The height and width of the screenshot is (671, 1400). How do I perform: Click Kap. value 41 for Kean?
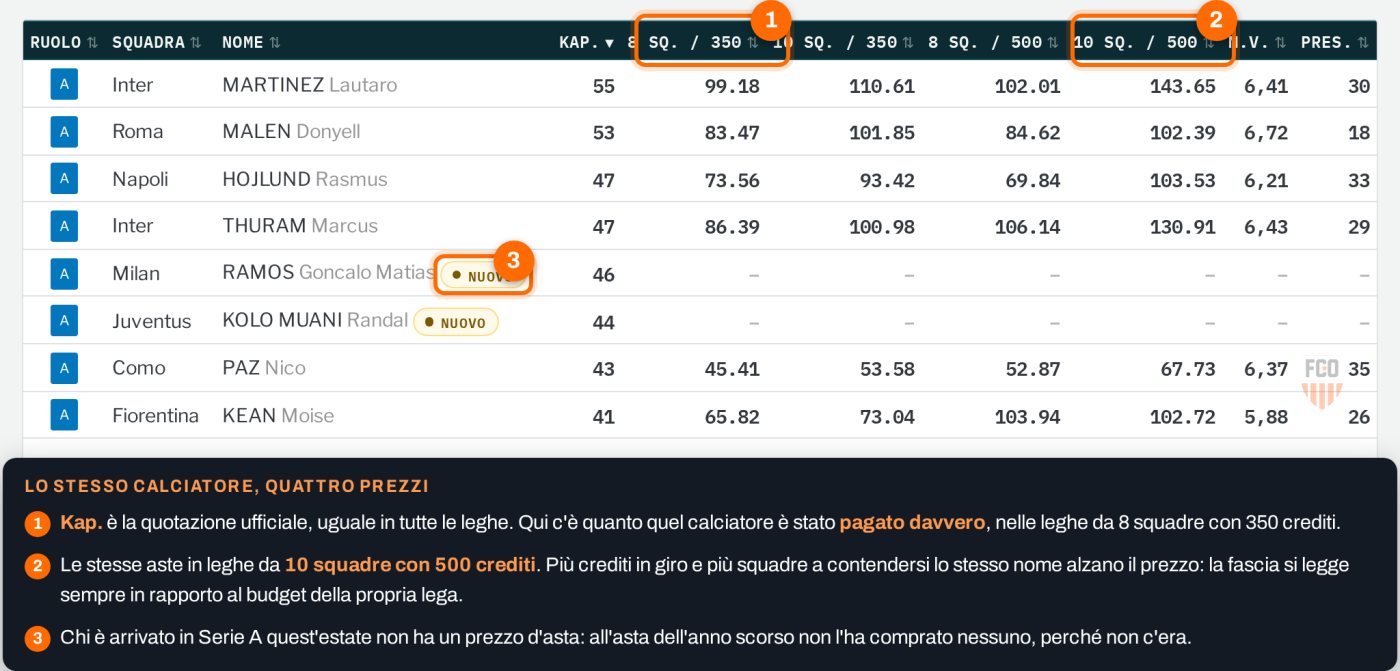tap(604, 416)
